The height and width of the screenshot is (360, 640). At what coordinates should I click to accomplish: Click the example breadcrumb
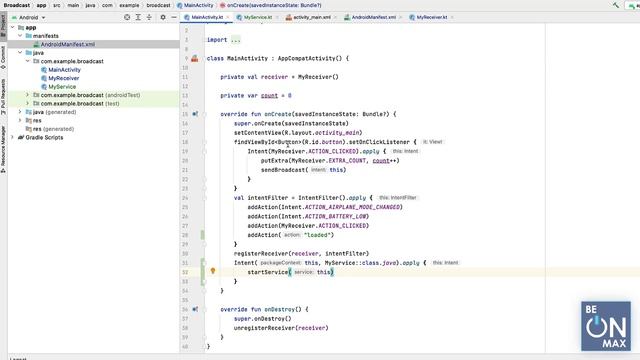point(129,5)
